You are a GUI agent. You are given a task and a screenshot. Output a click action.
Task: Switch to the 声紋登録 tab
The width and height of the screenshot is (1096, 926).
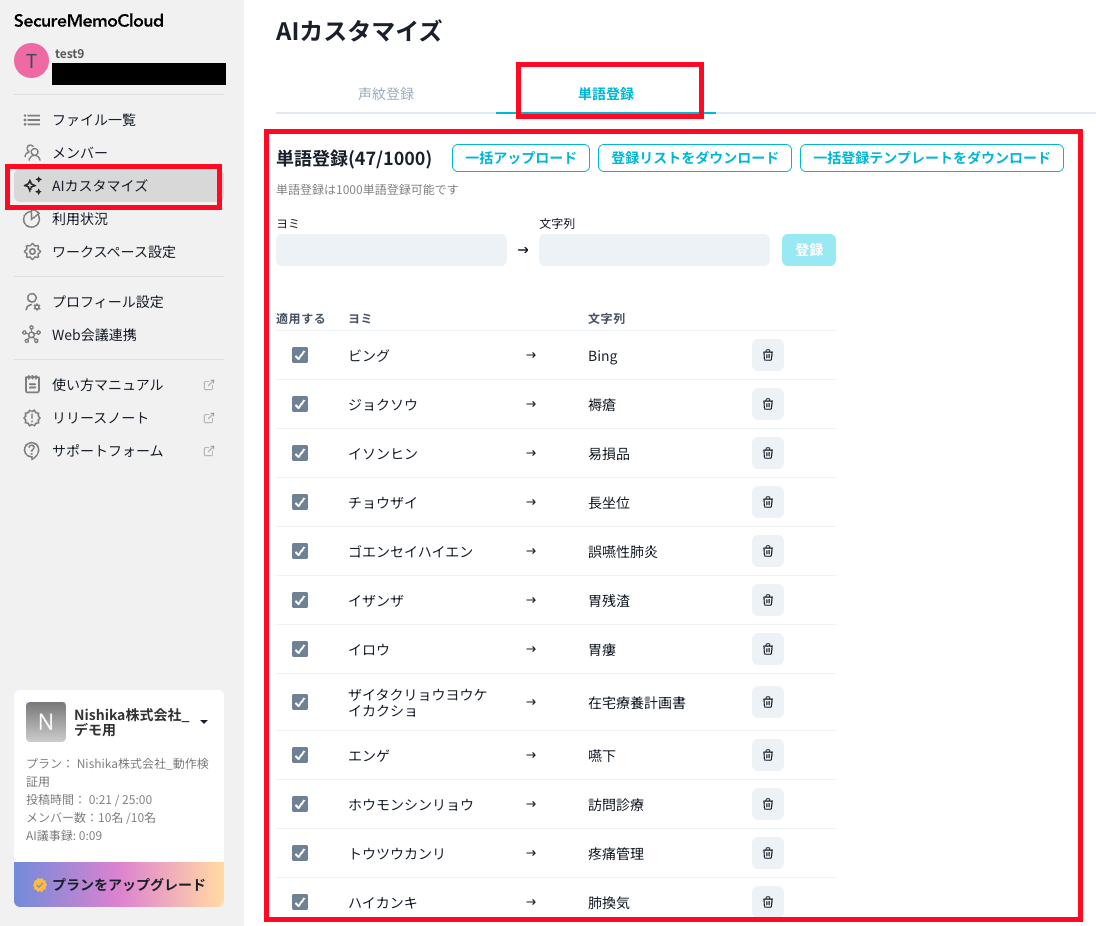[386, 94]
